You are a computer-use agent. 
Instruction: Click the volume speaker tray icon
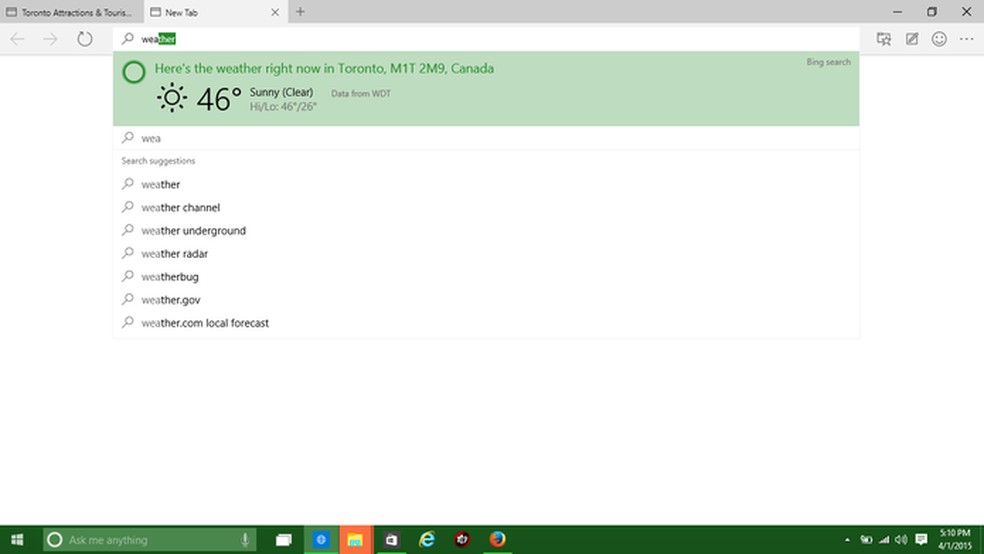click(x=901, y=540)
